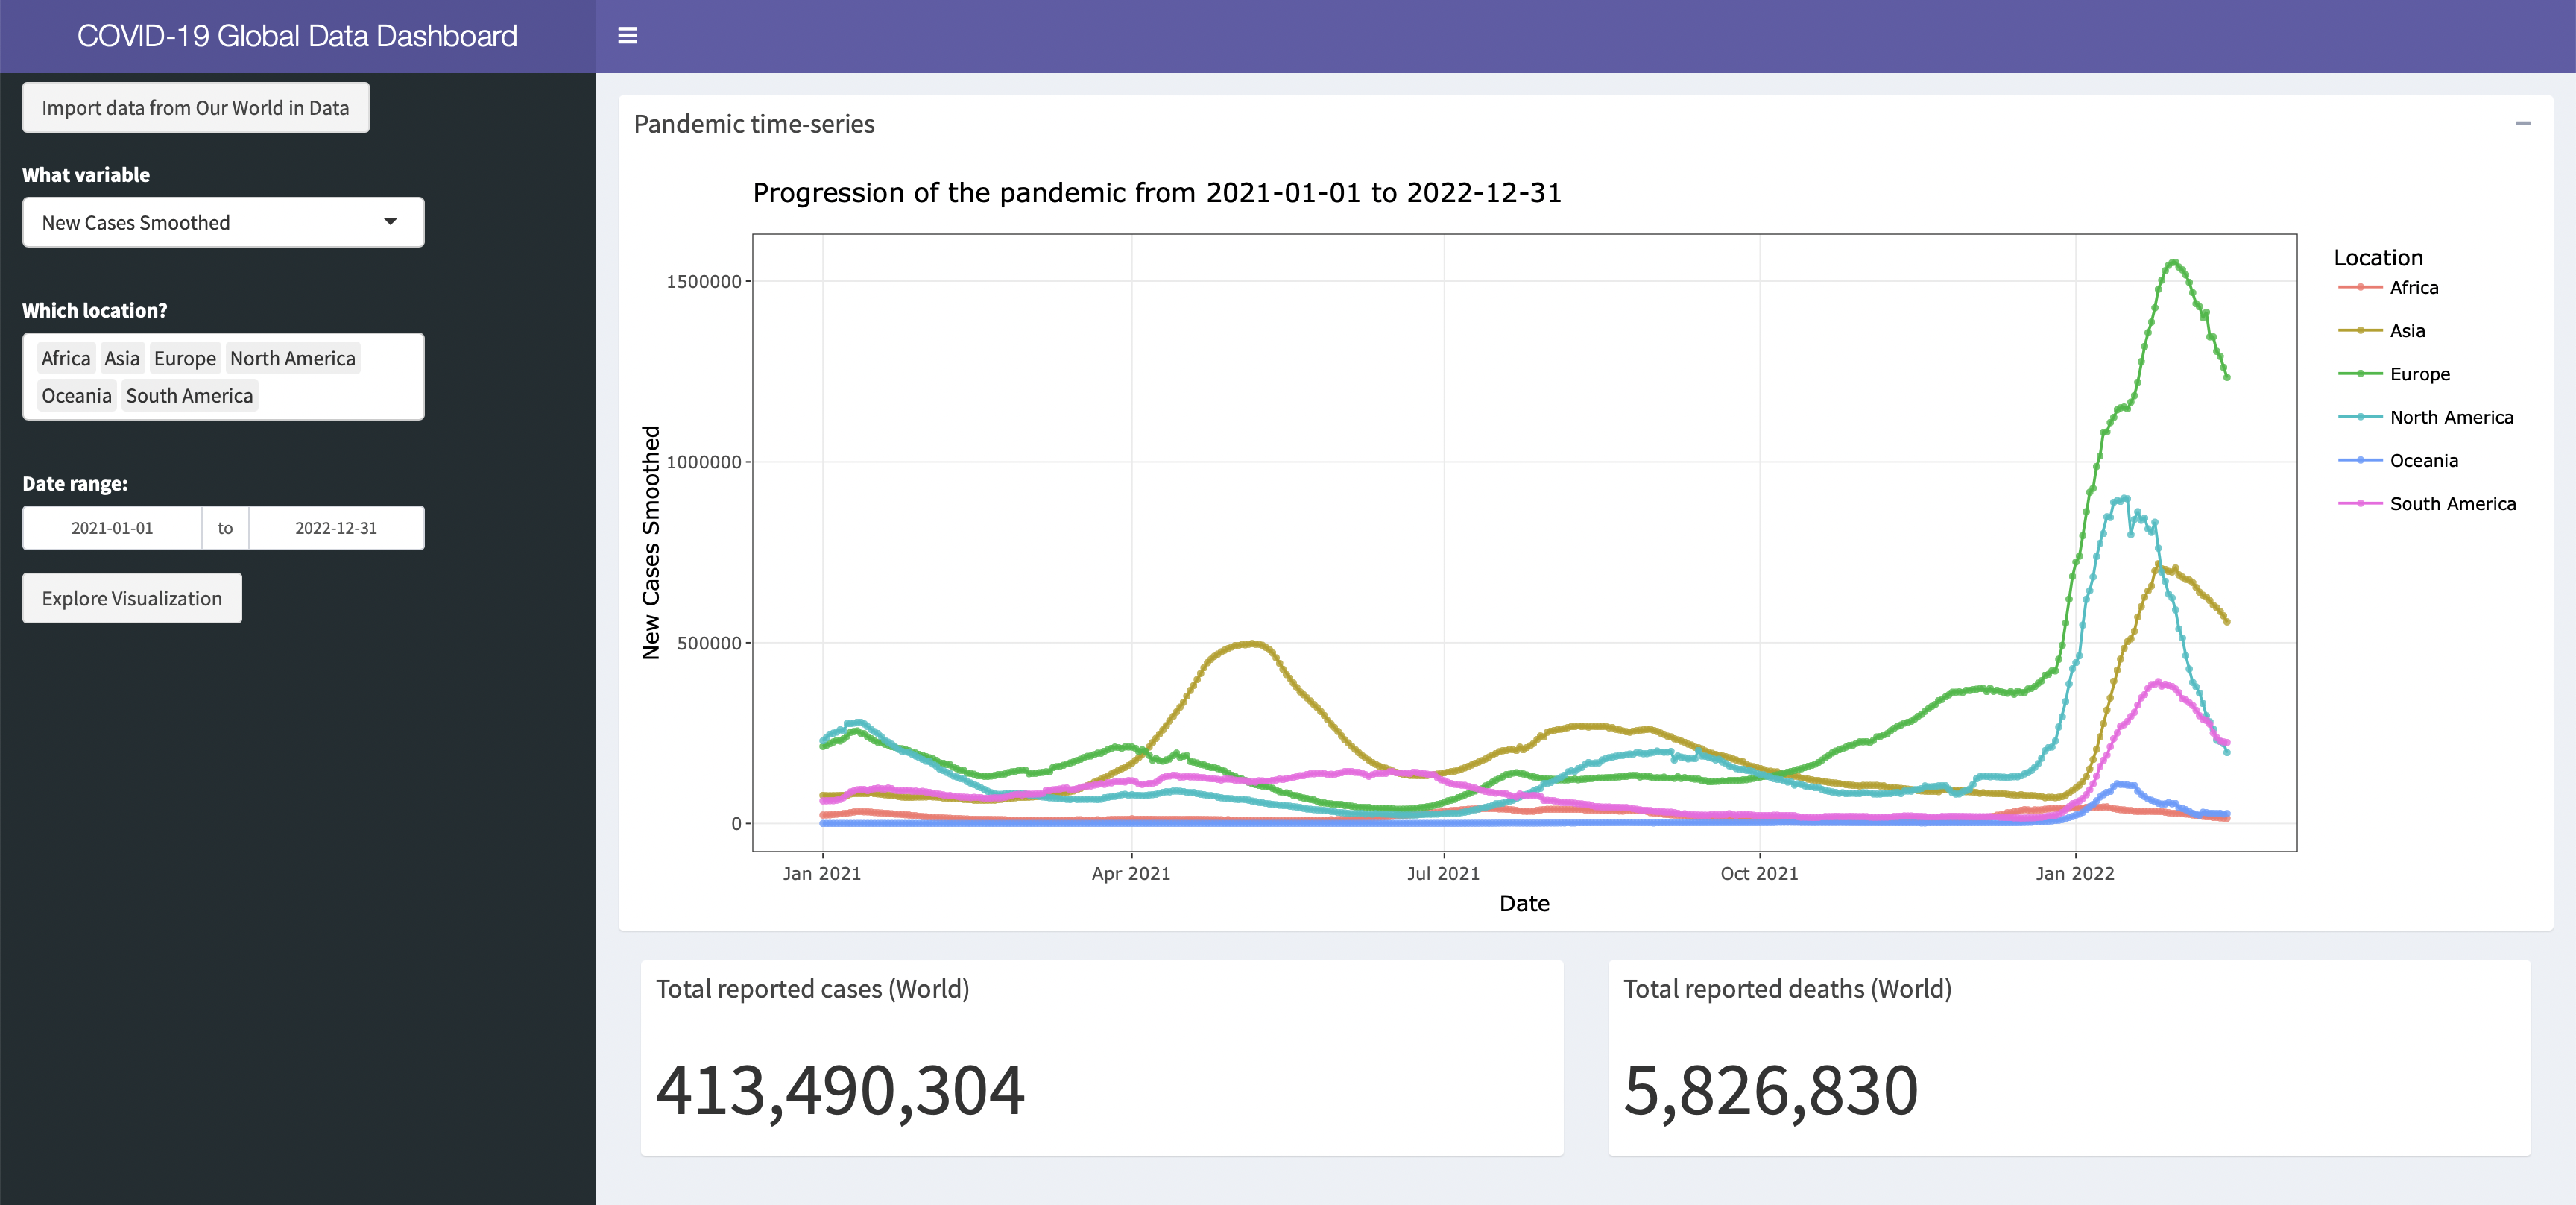This screenshot has height=1205, width=2576.
Task: Select the Asia location tag
Action: pos(122,358)
